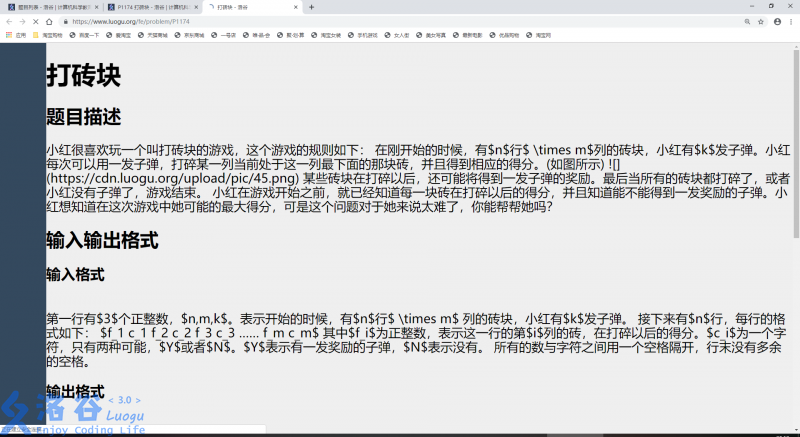The image size is (800, 437).
Task: Open the 淘宝购物 bookmark folder
Action: 48,34
